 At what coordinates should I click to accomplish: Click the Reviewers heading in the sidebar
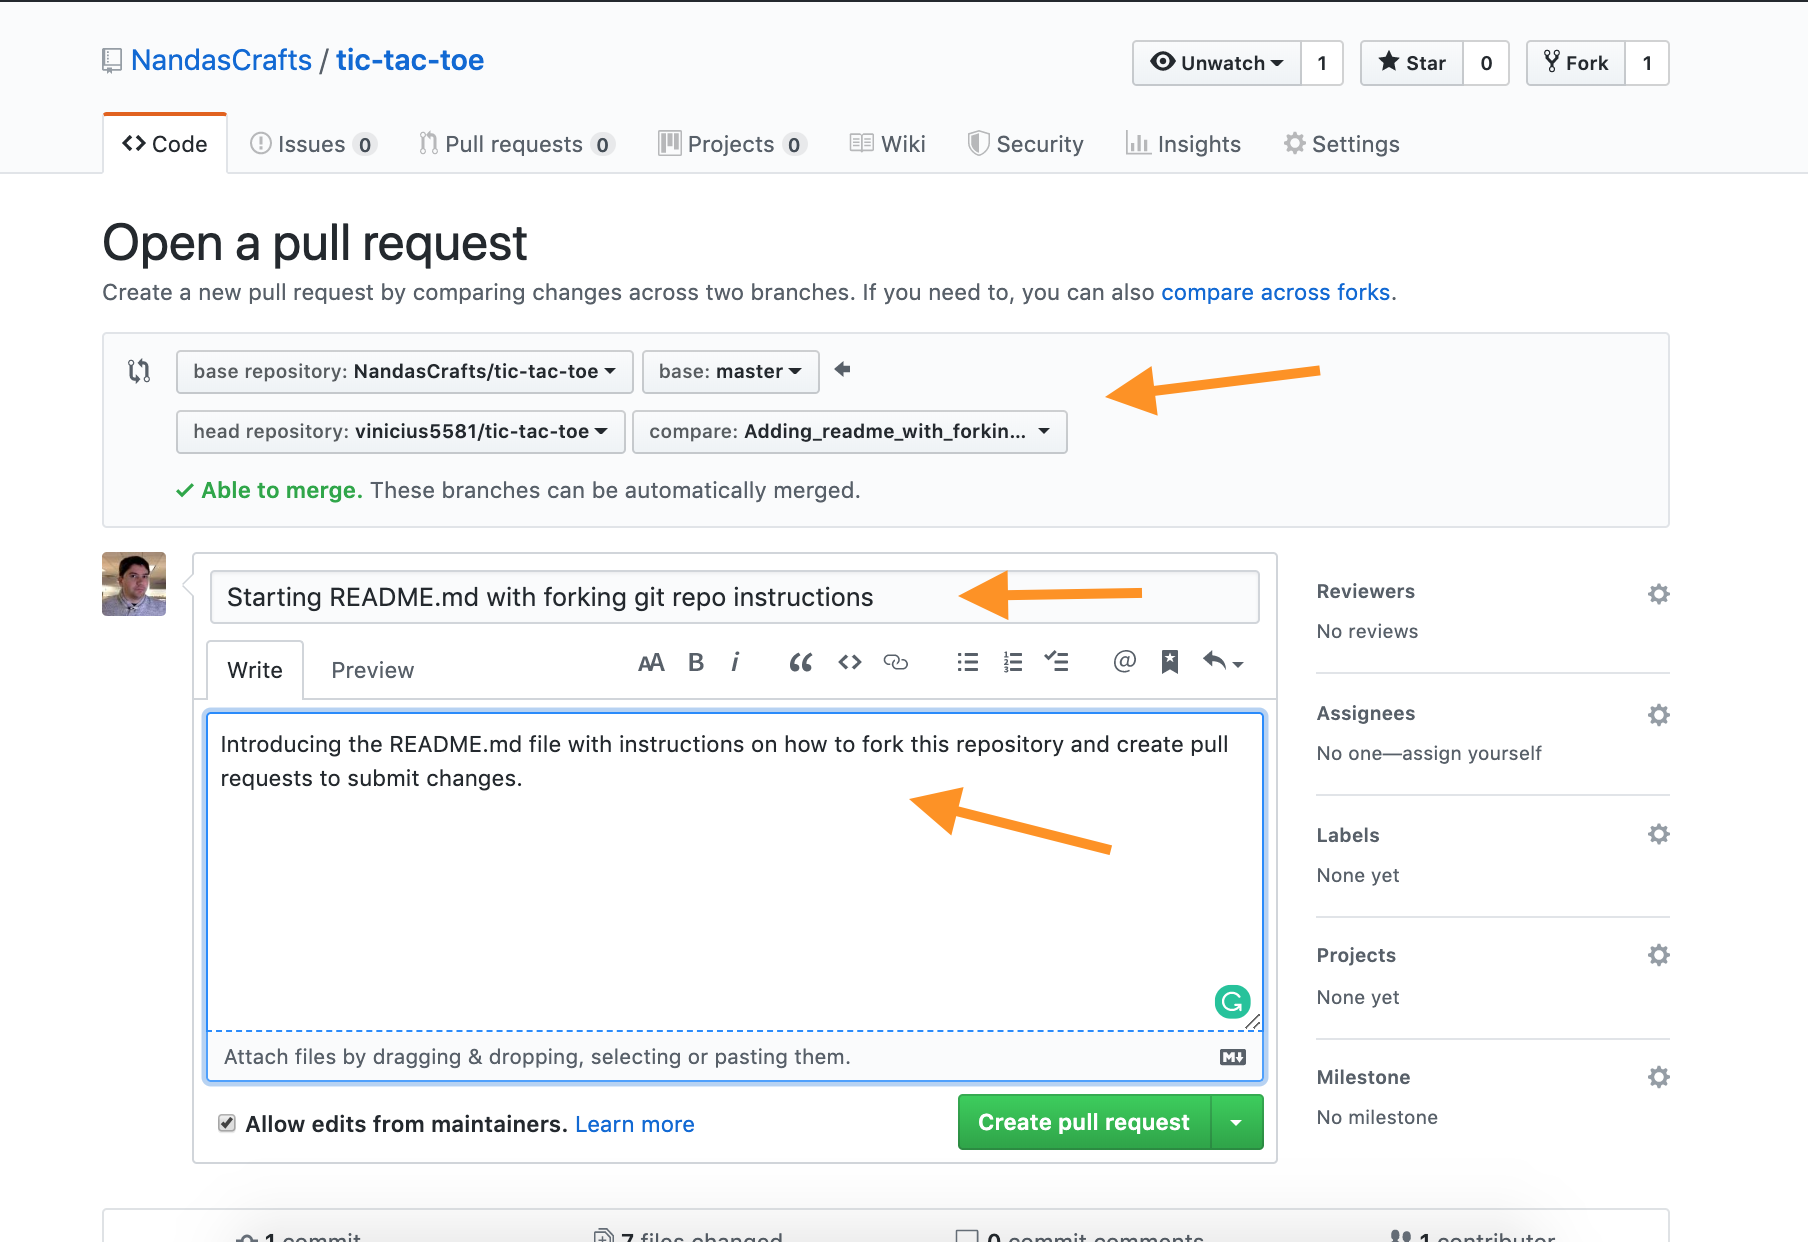(1366, 591)
